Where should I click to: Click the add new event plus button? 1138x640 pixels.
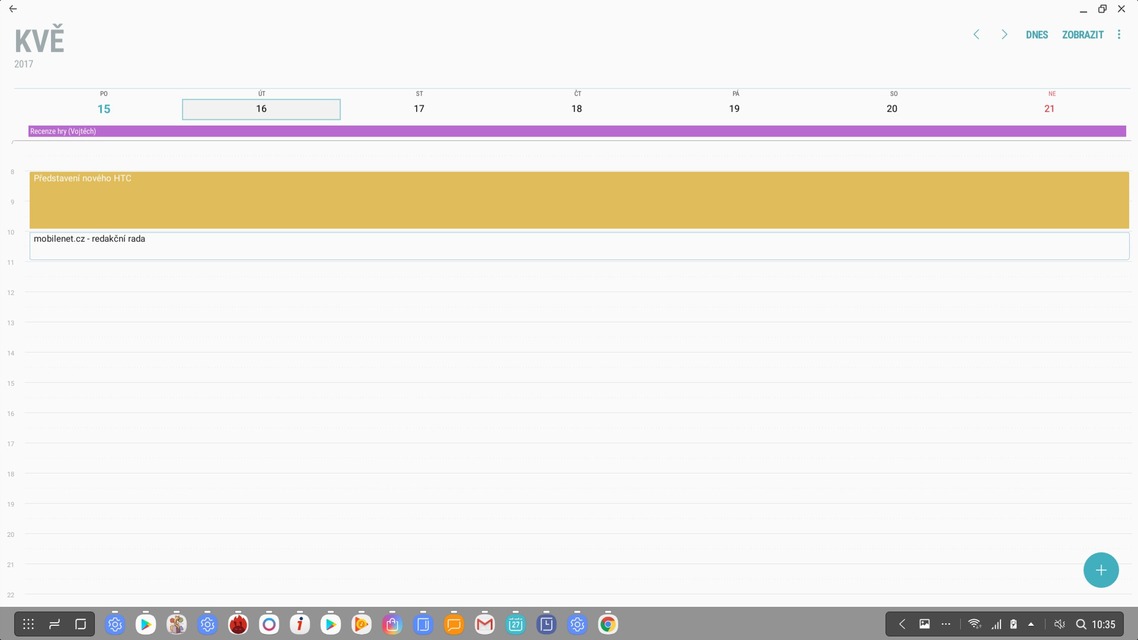click(x=1100, y=570)
